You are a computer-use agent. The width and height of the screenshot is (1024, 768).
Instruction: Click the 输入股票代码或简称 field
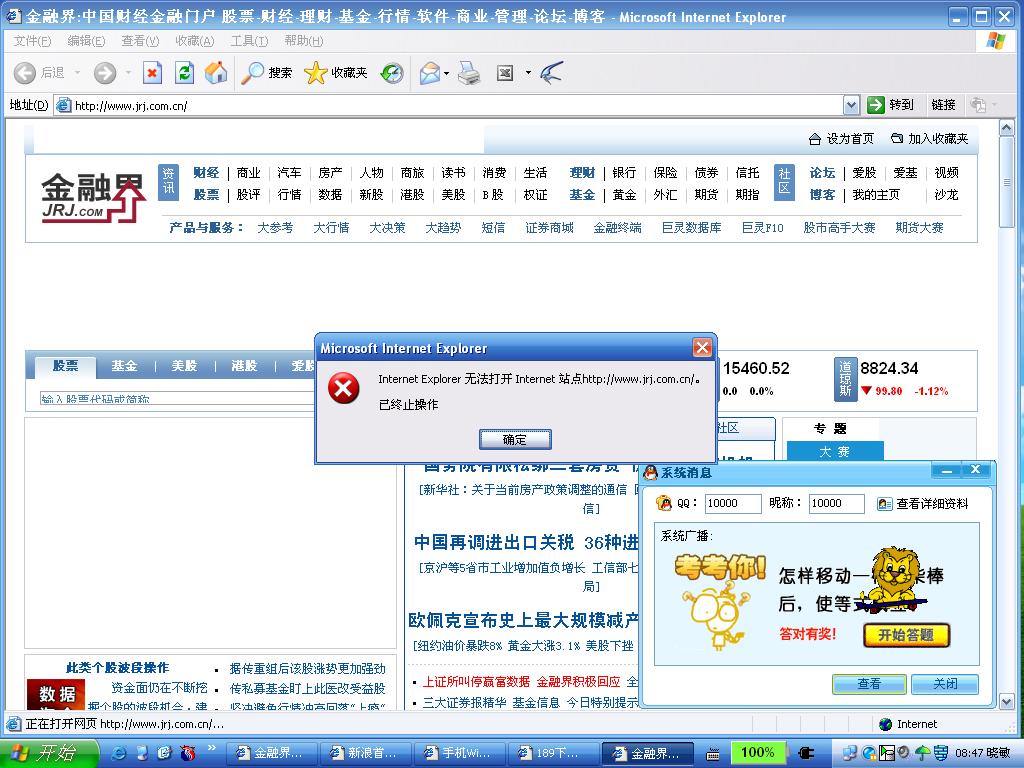[x=176, y=398]
